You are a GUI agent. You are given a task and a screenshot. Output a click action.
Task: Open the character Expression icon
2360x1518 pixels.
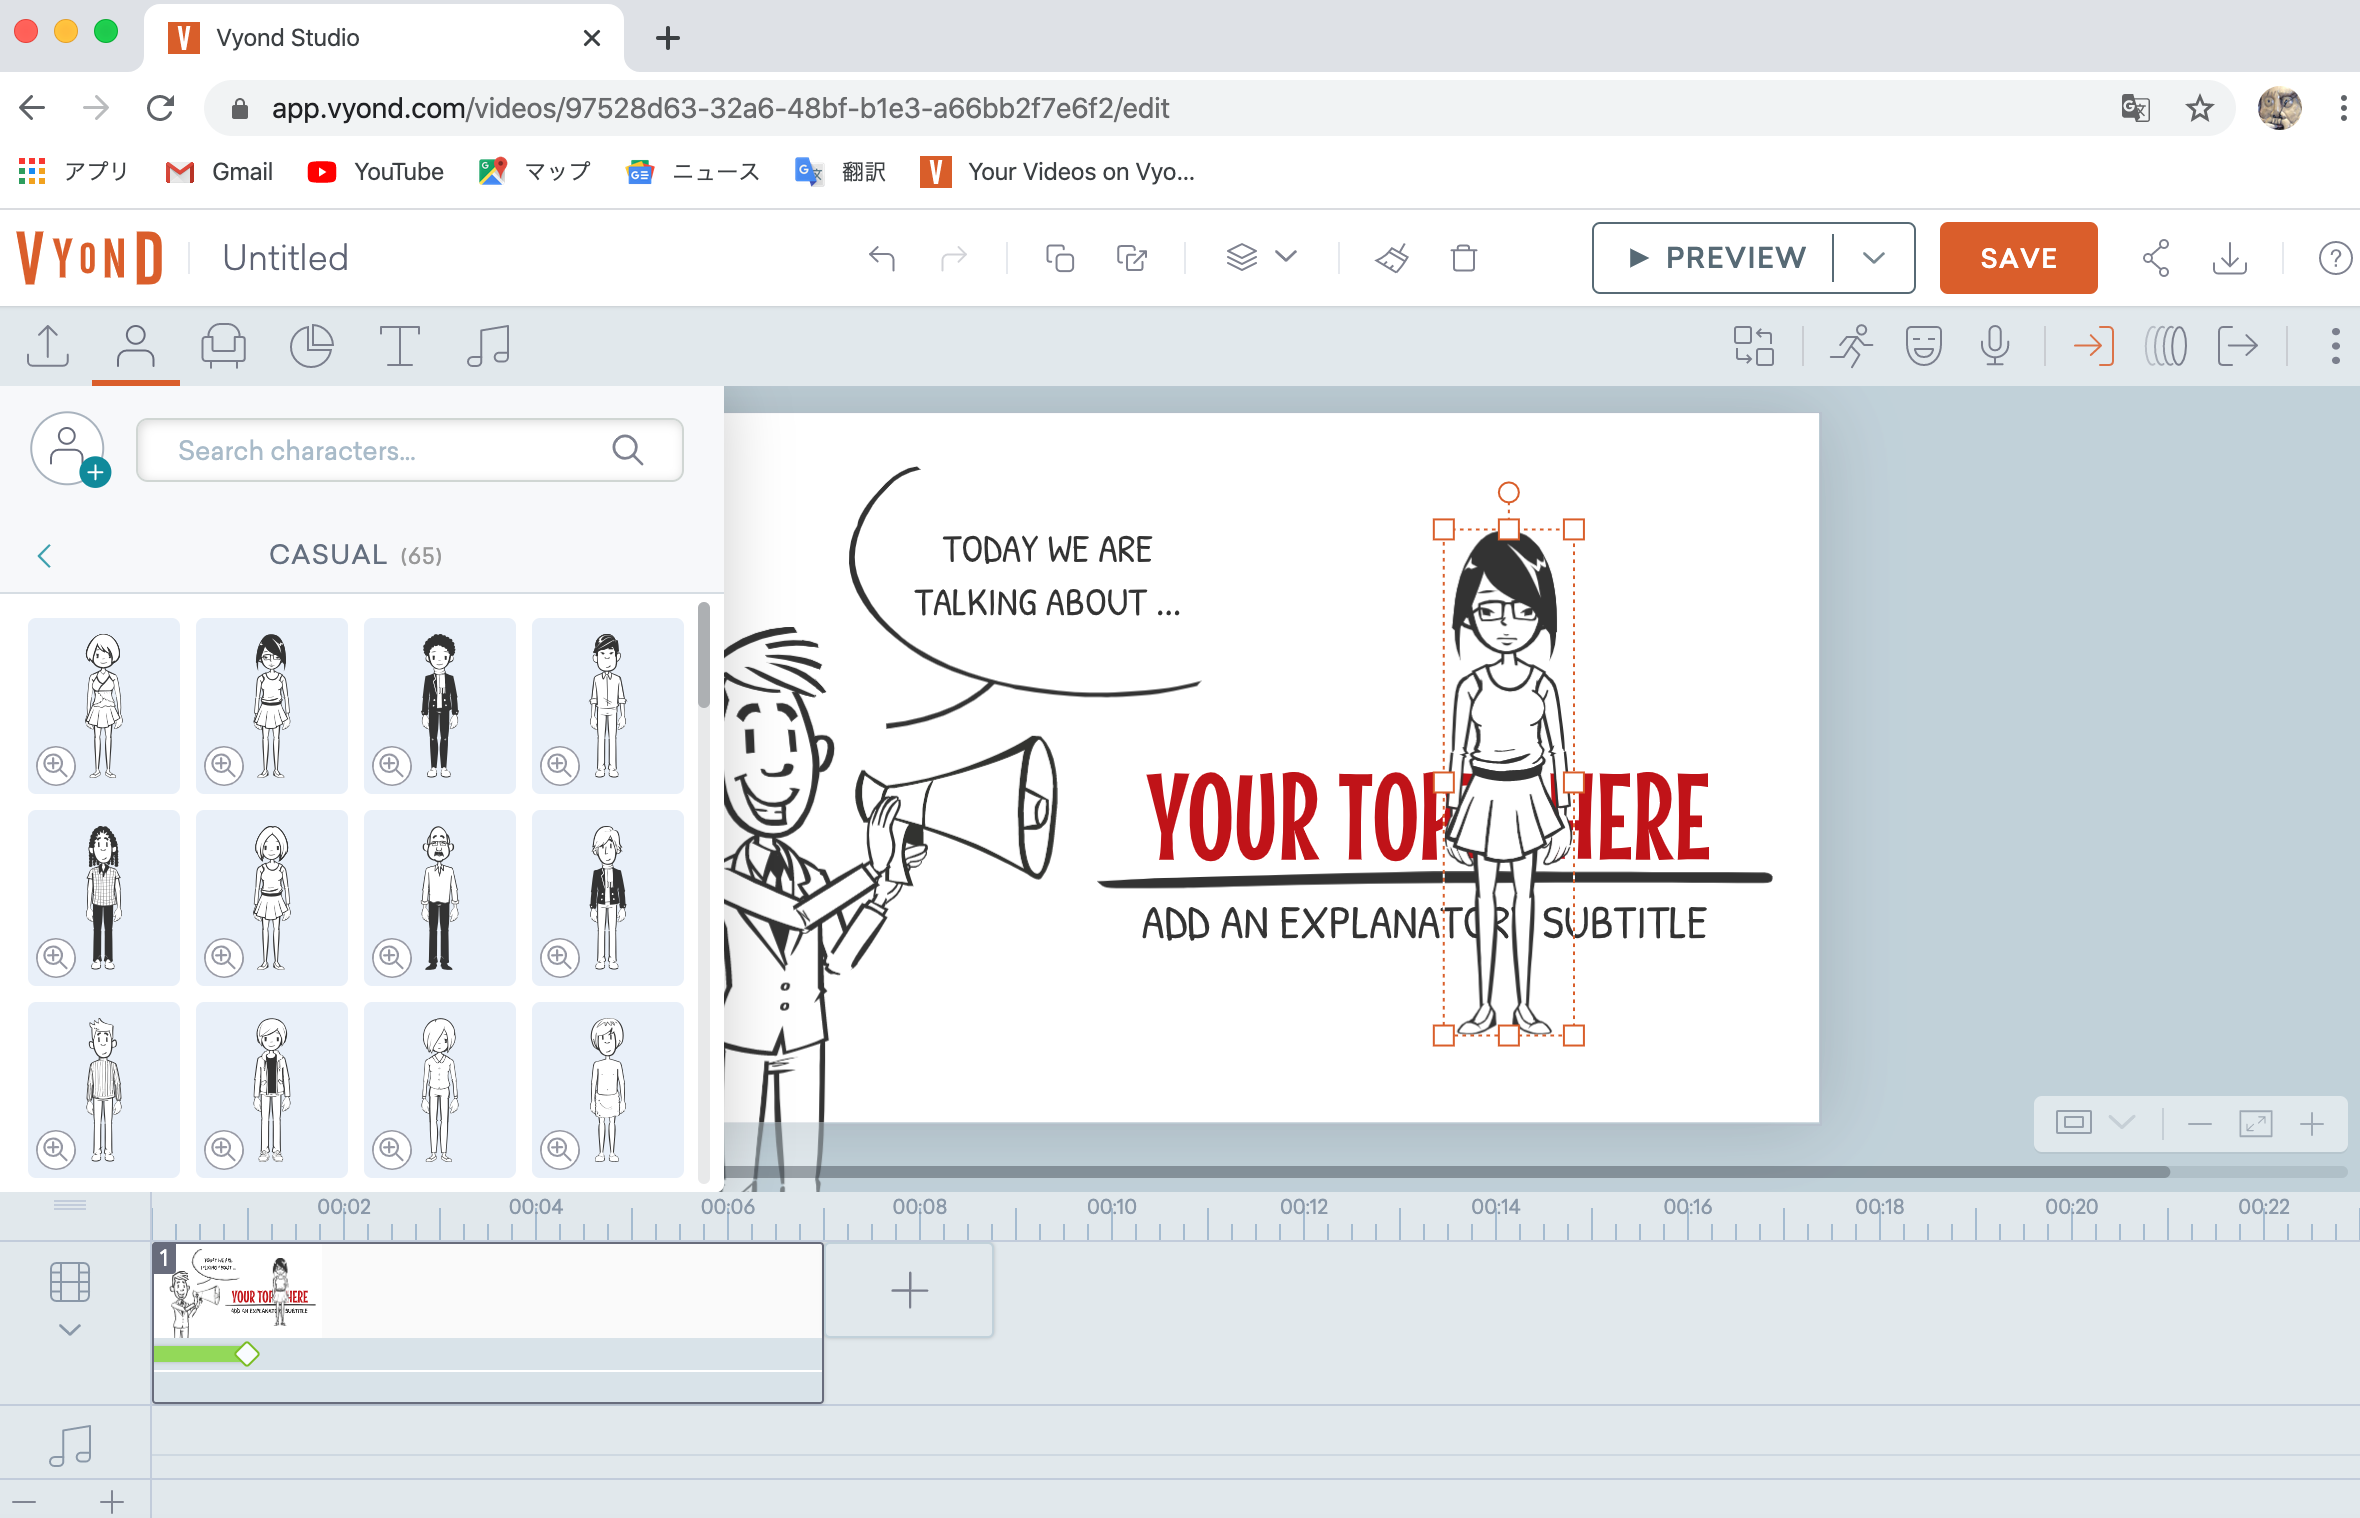pyautogui.click(x=1923, y=347)
